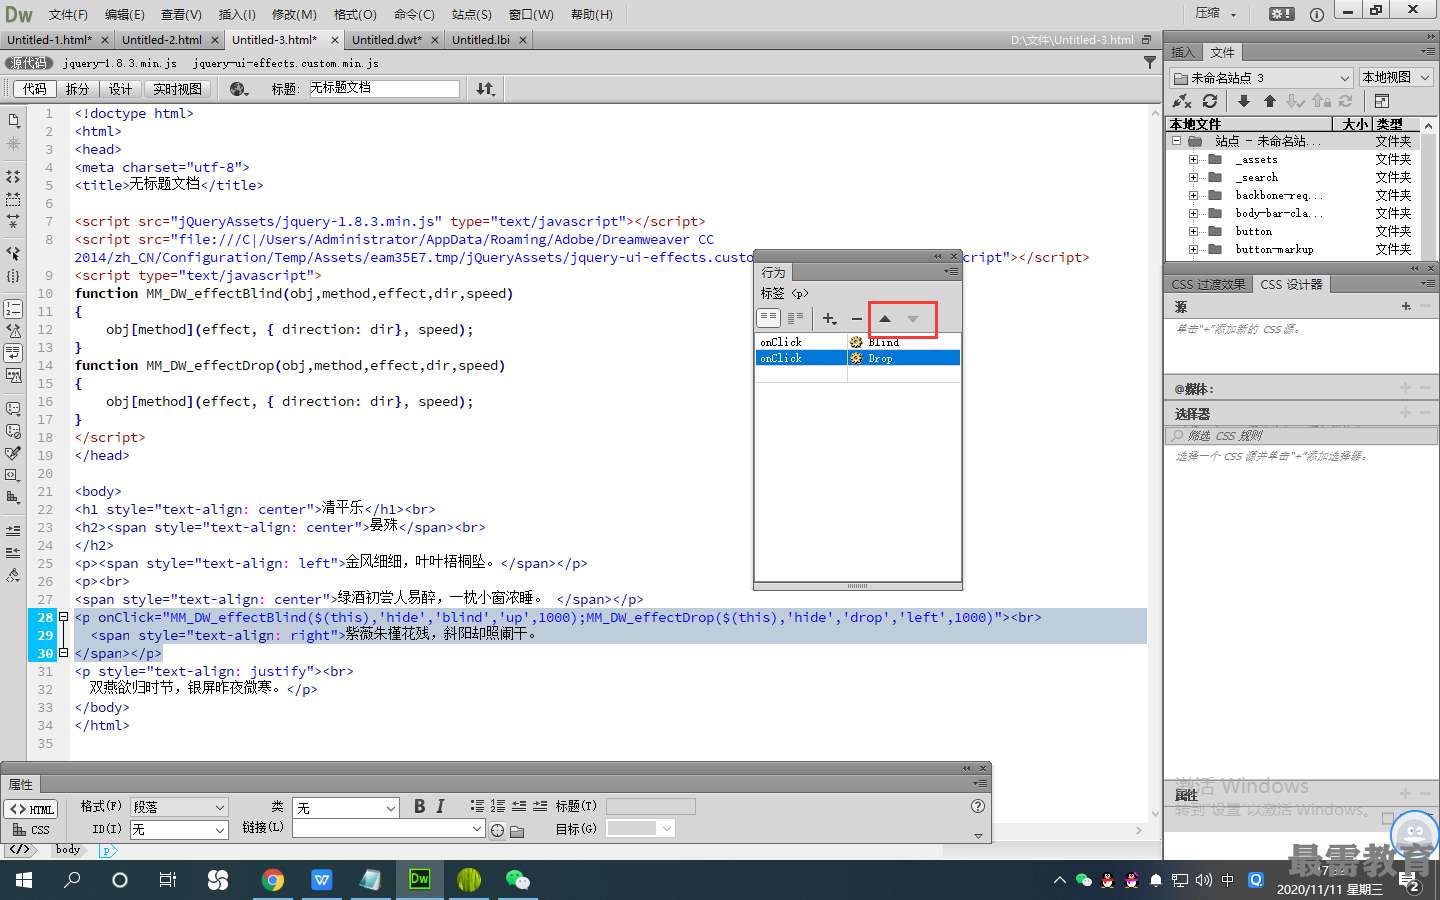Viewport: 1440px width, 900px height.
Task: Open the 站点(S) menu
Action: [471, 14]
